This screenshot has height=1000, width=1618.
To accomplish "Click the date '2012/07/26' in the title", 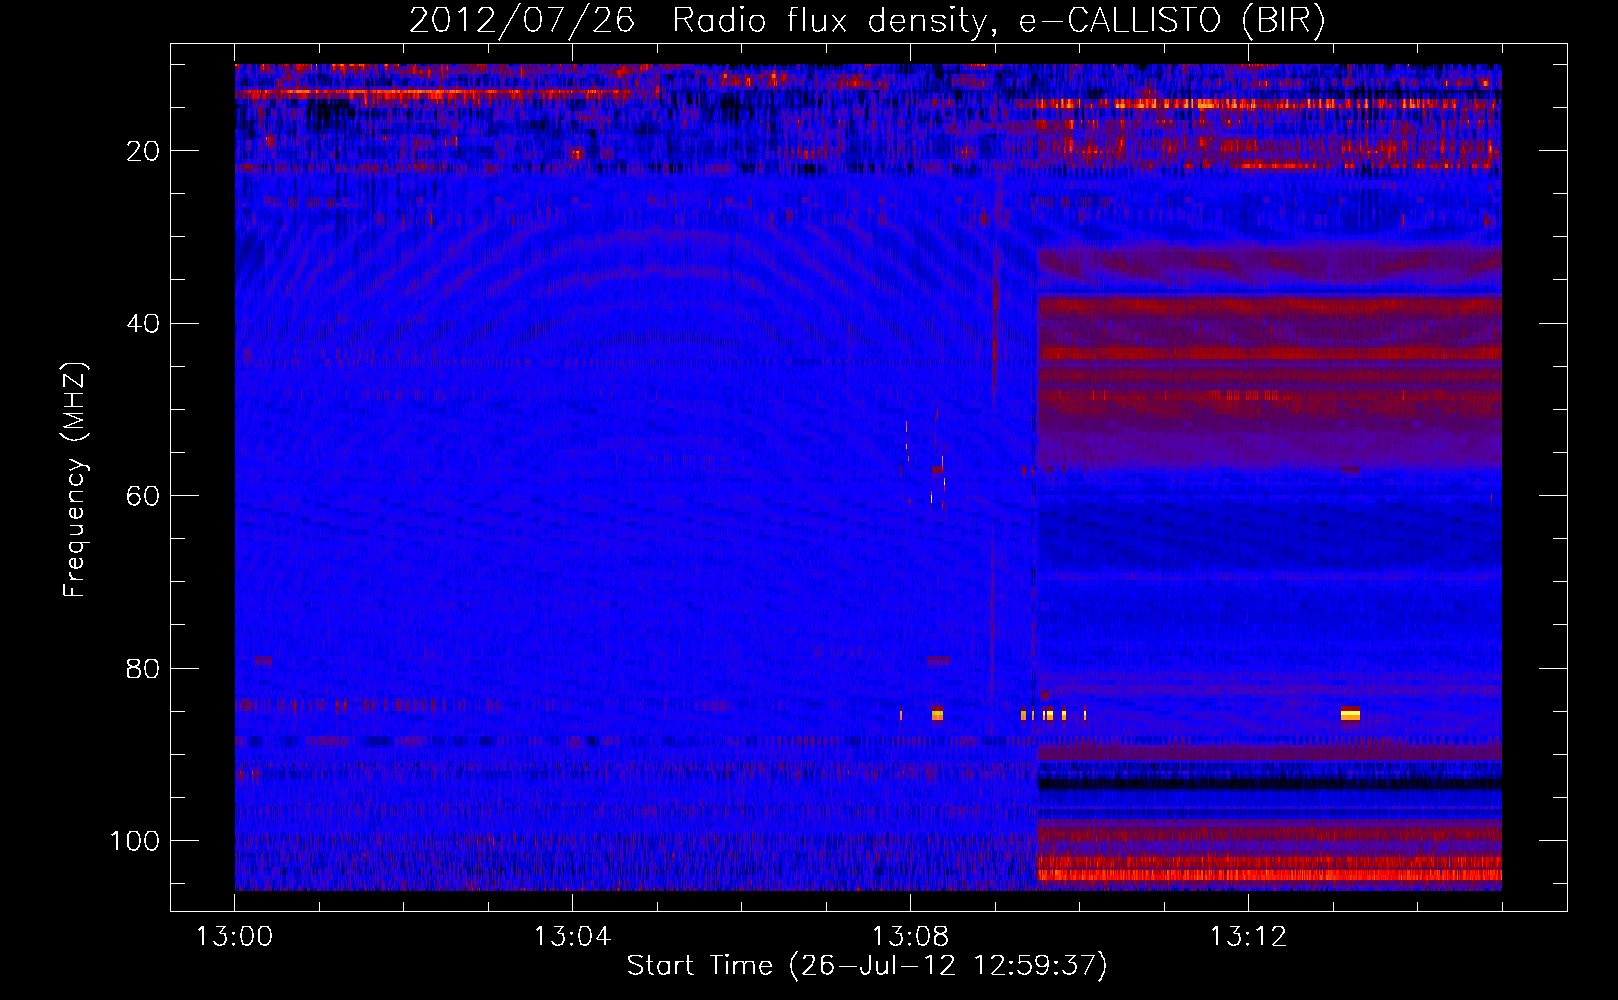I will 522,21.
